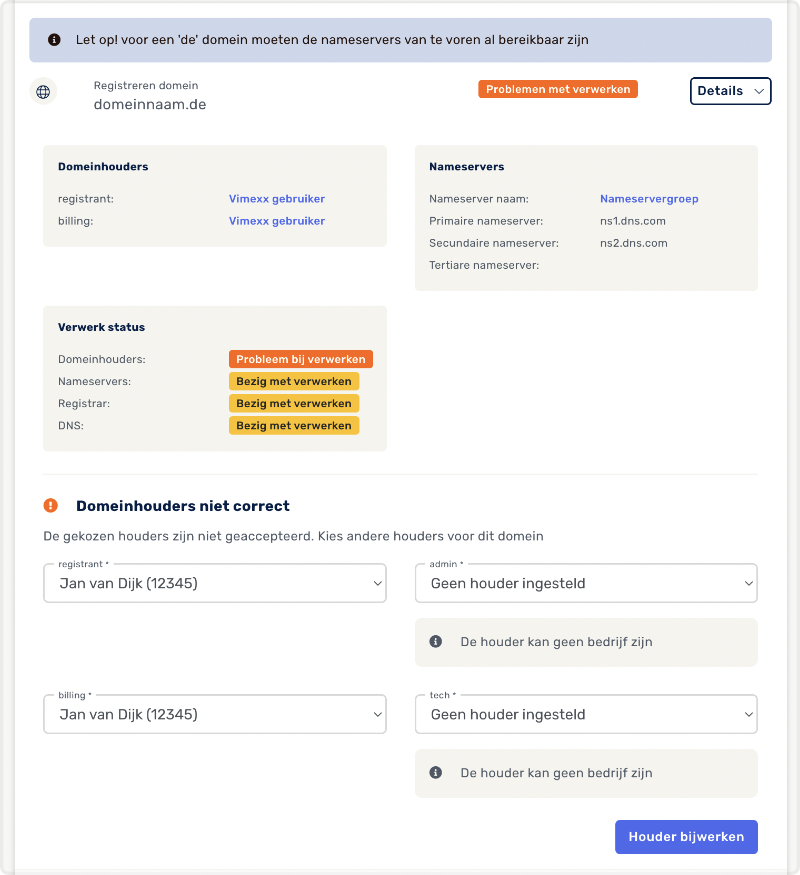Open the admin holder dropdown
Viewport: 800px width, 875px height.
tap(586, 583)
